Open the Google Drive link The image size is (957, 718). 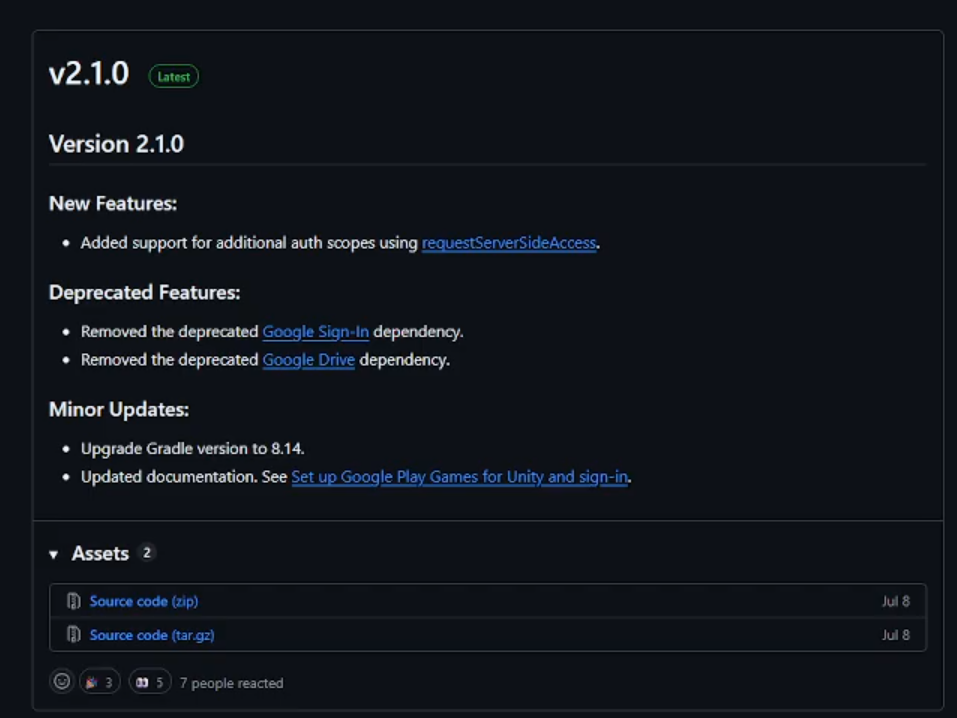308,360
